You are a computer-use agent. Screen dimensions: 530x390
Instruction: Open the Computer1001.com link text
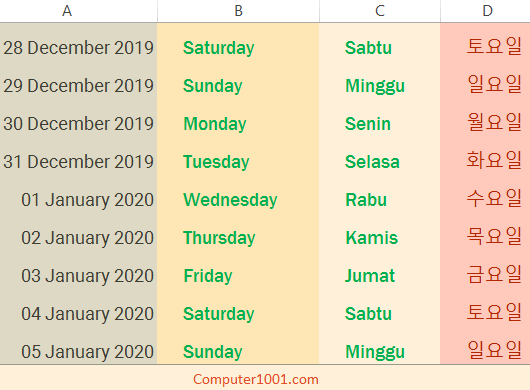tap(256, 380)
